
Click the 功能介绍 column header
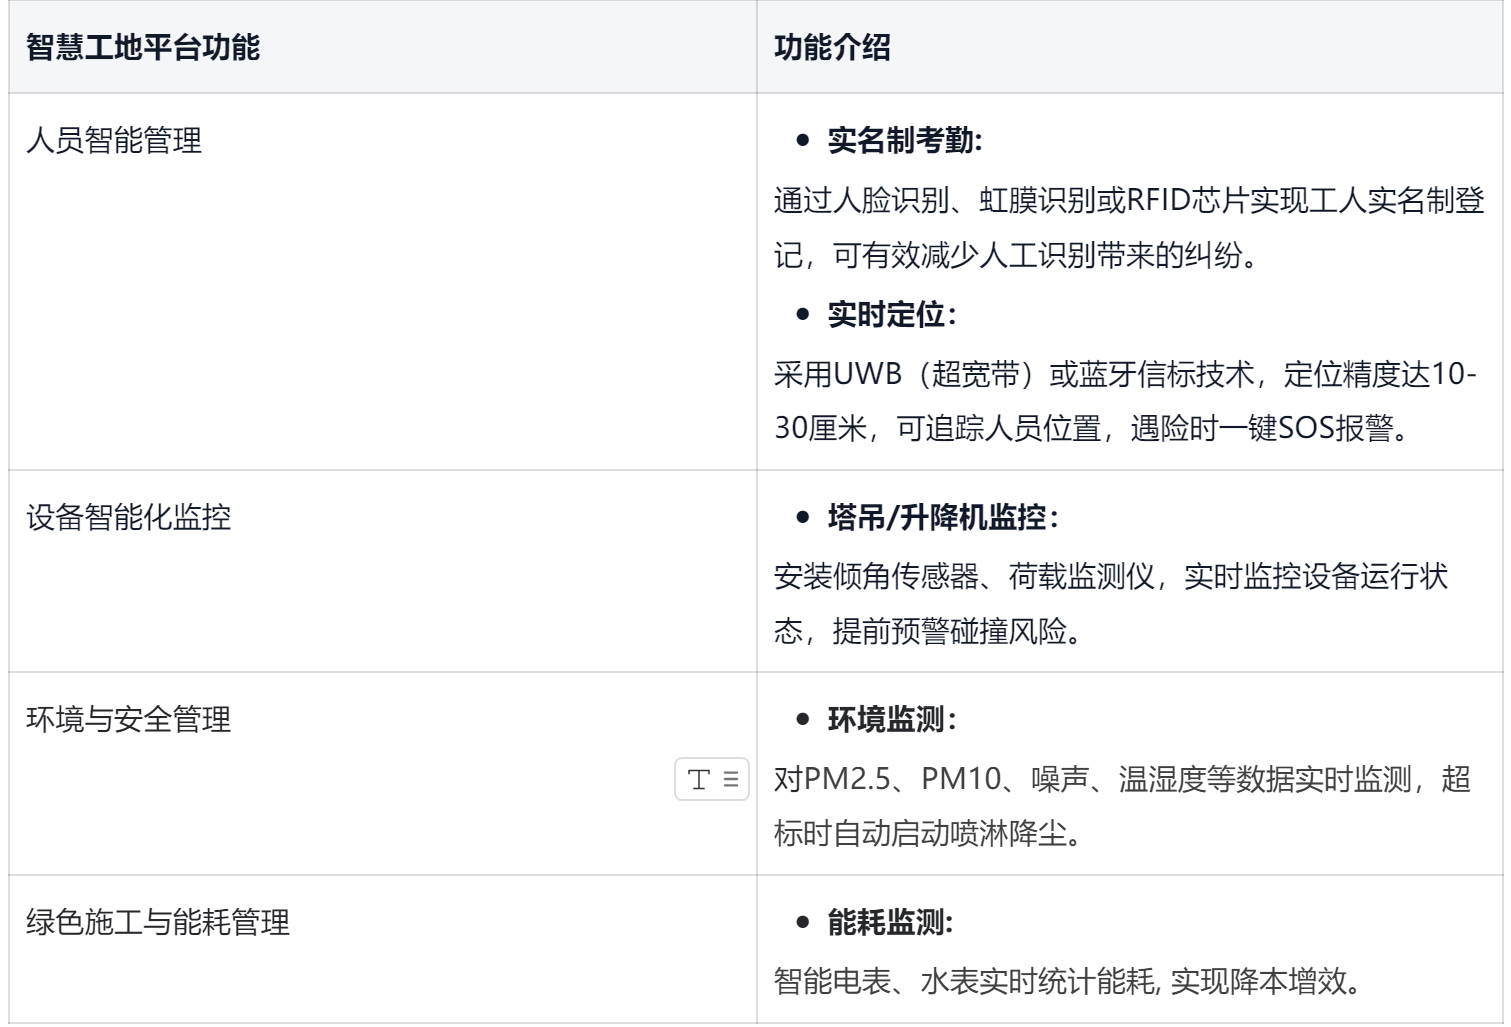coord(831,47)
